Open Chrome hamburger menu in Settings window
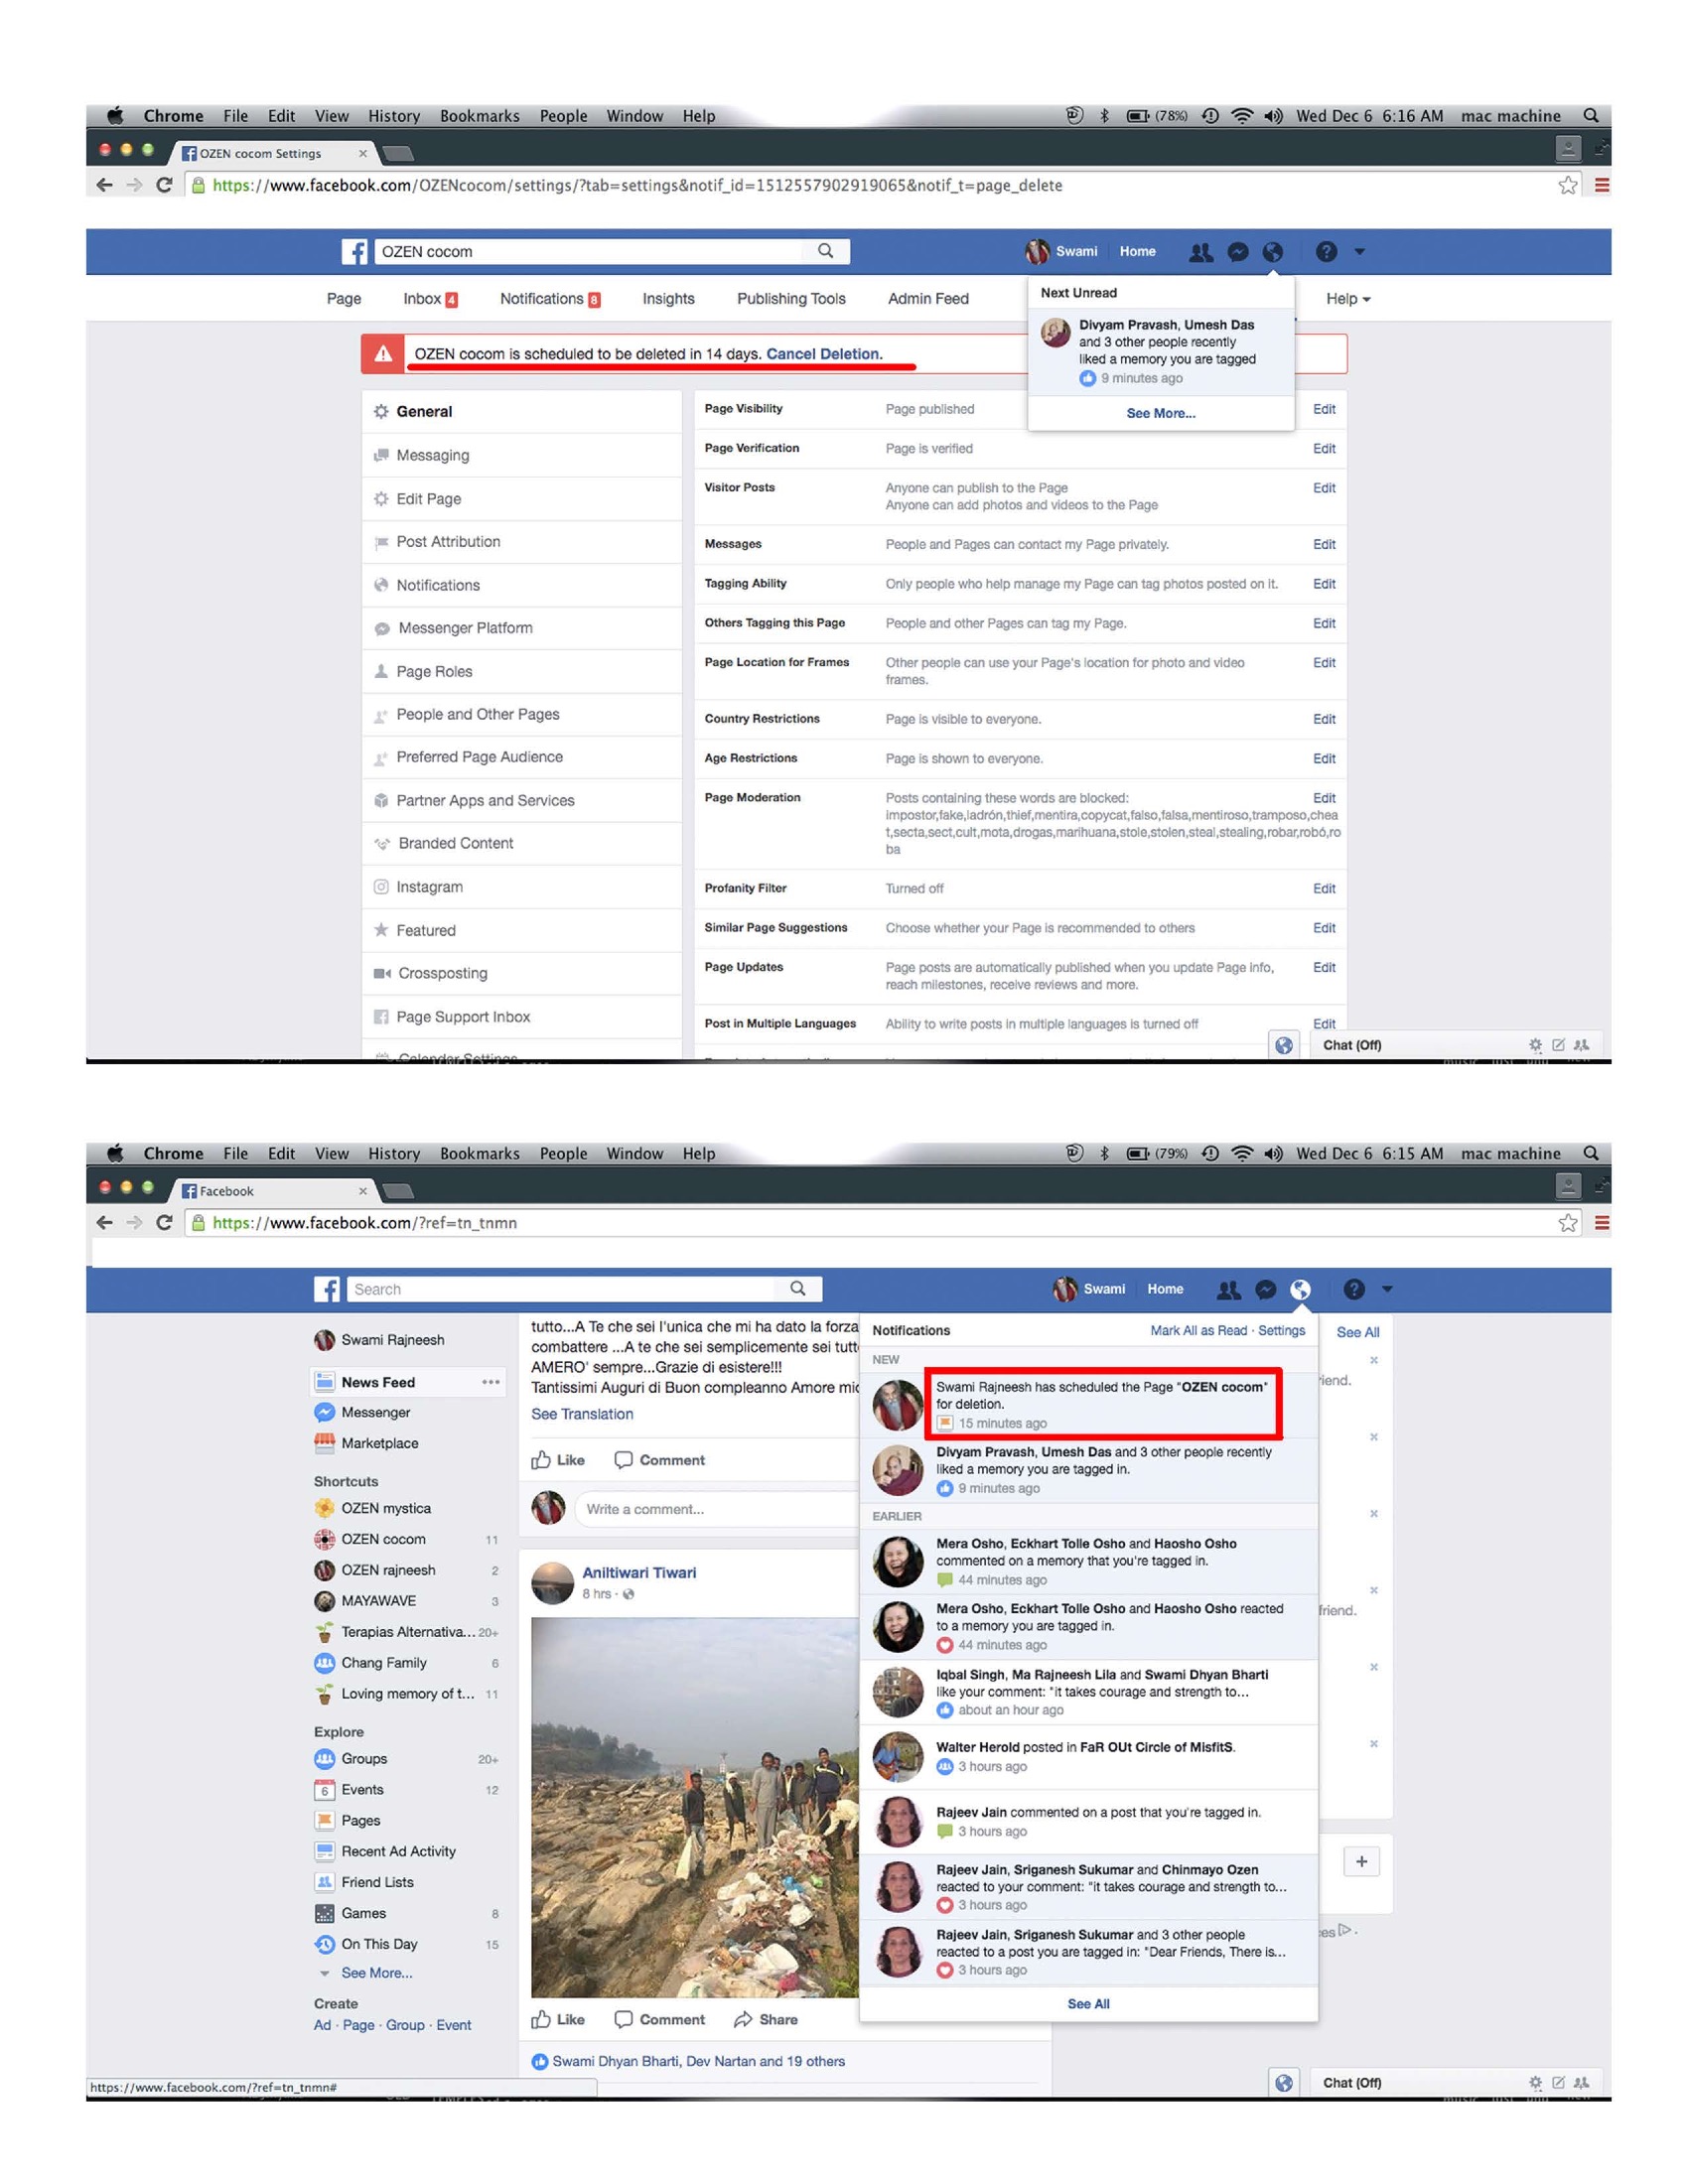 1601,185
